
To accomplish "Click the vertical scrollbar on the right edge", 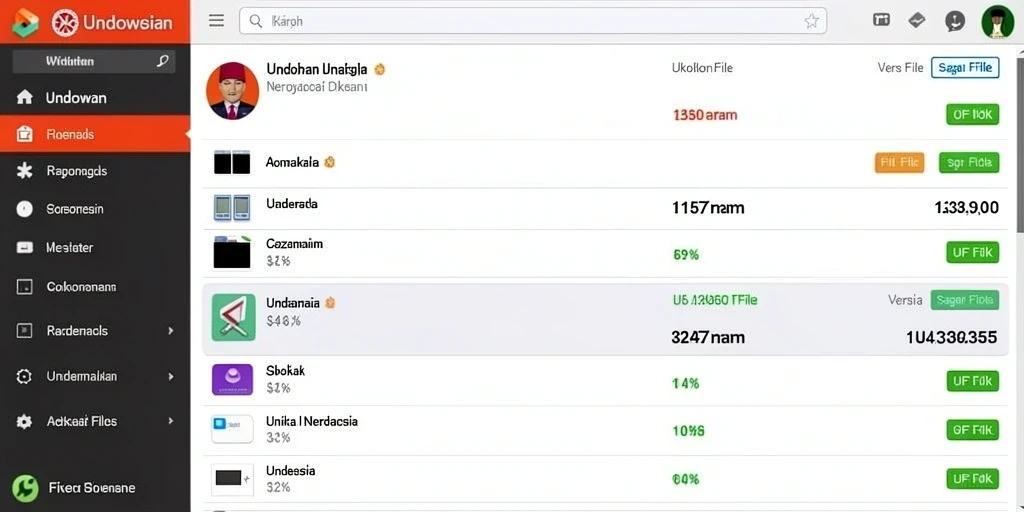I will tap(1019, 137).
